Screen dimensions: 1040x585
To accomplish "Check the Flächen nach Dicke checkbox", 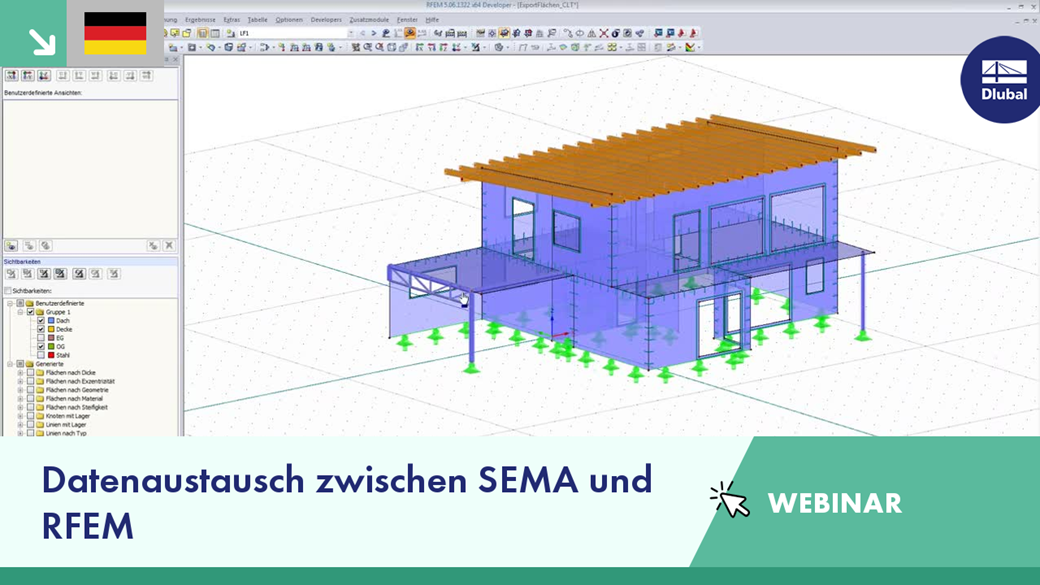I will click(31, 373).
